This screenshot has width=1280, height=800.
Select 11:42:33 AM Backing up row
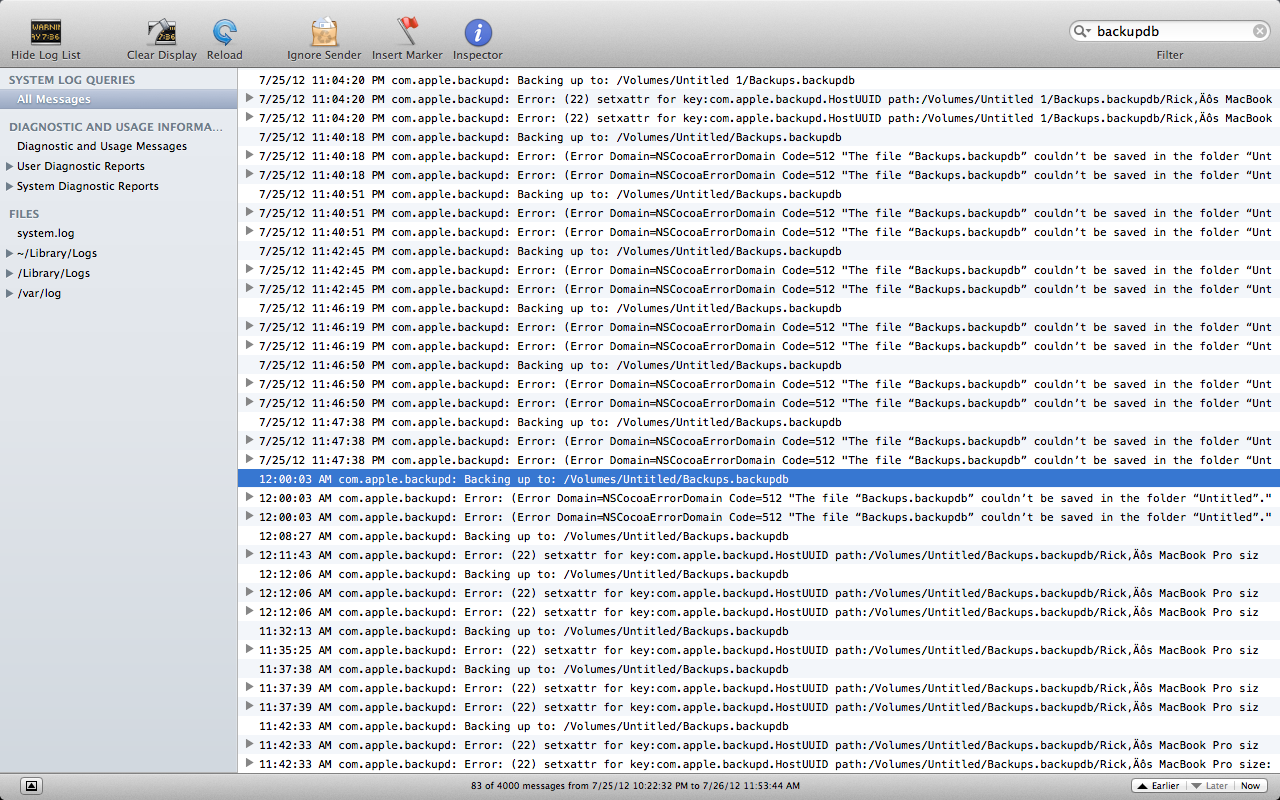(x=759, y=726)
